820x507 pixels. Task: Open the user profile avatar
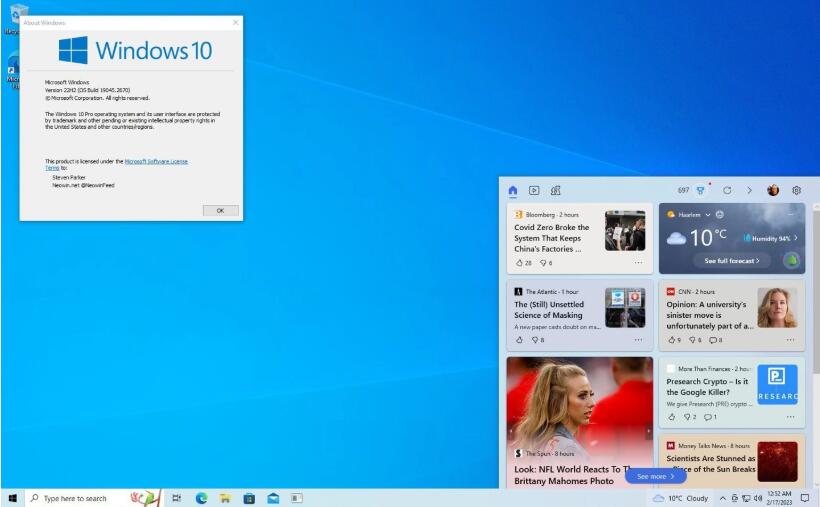click(x=773, y=190)
